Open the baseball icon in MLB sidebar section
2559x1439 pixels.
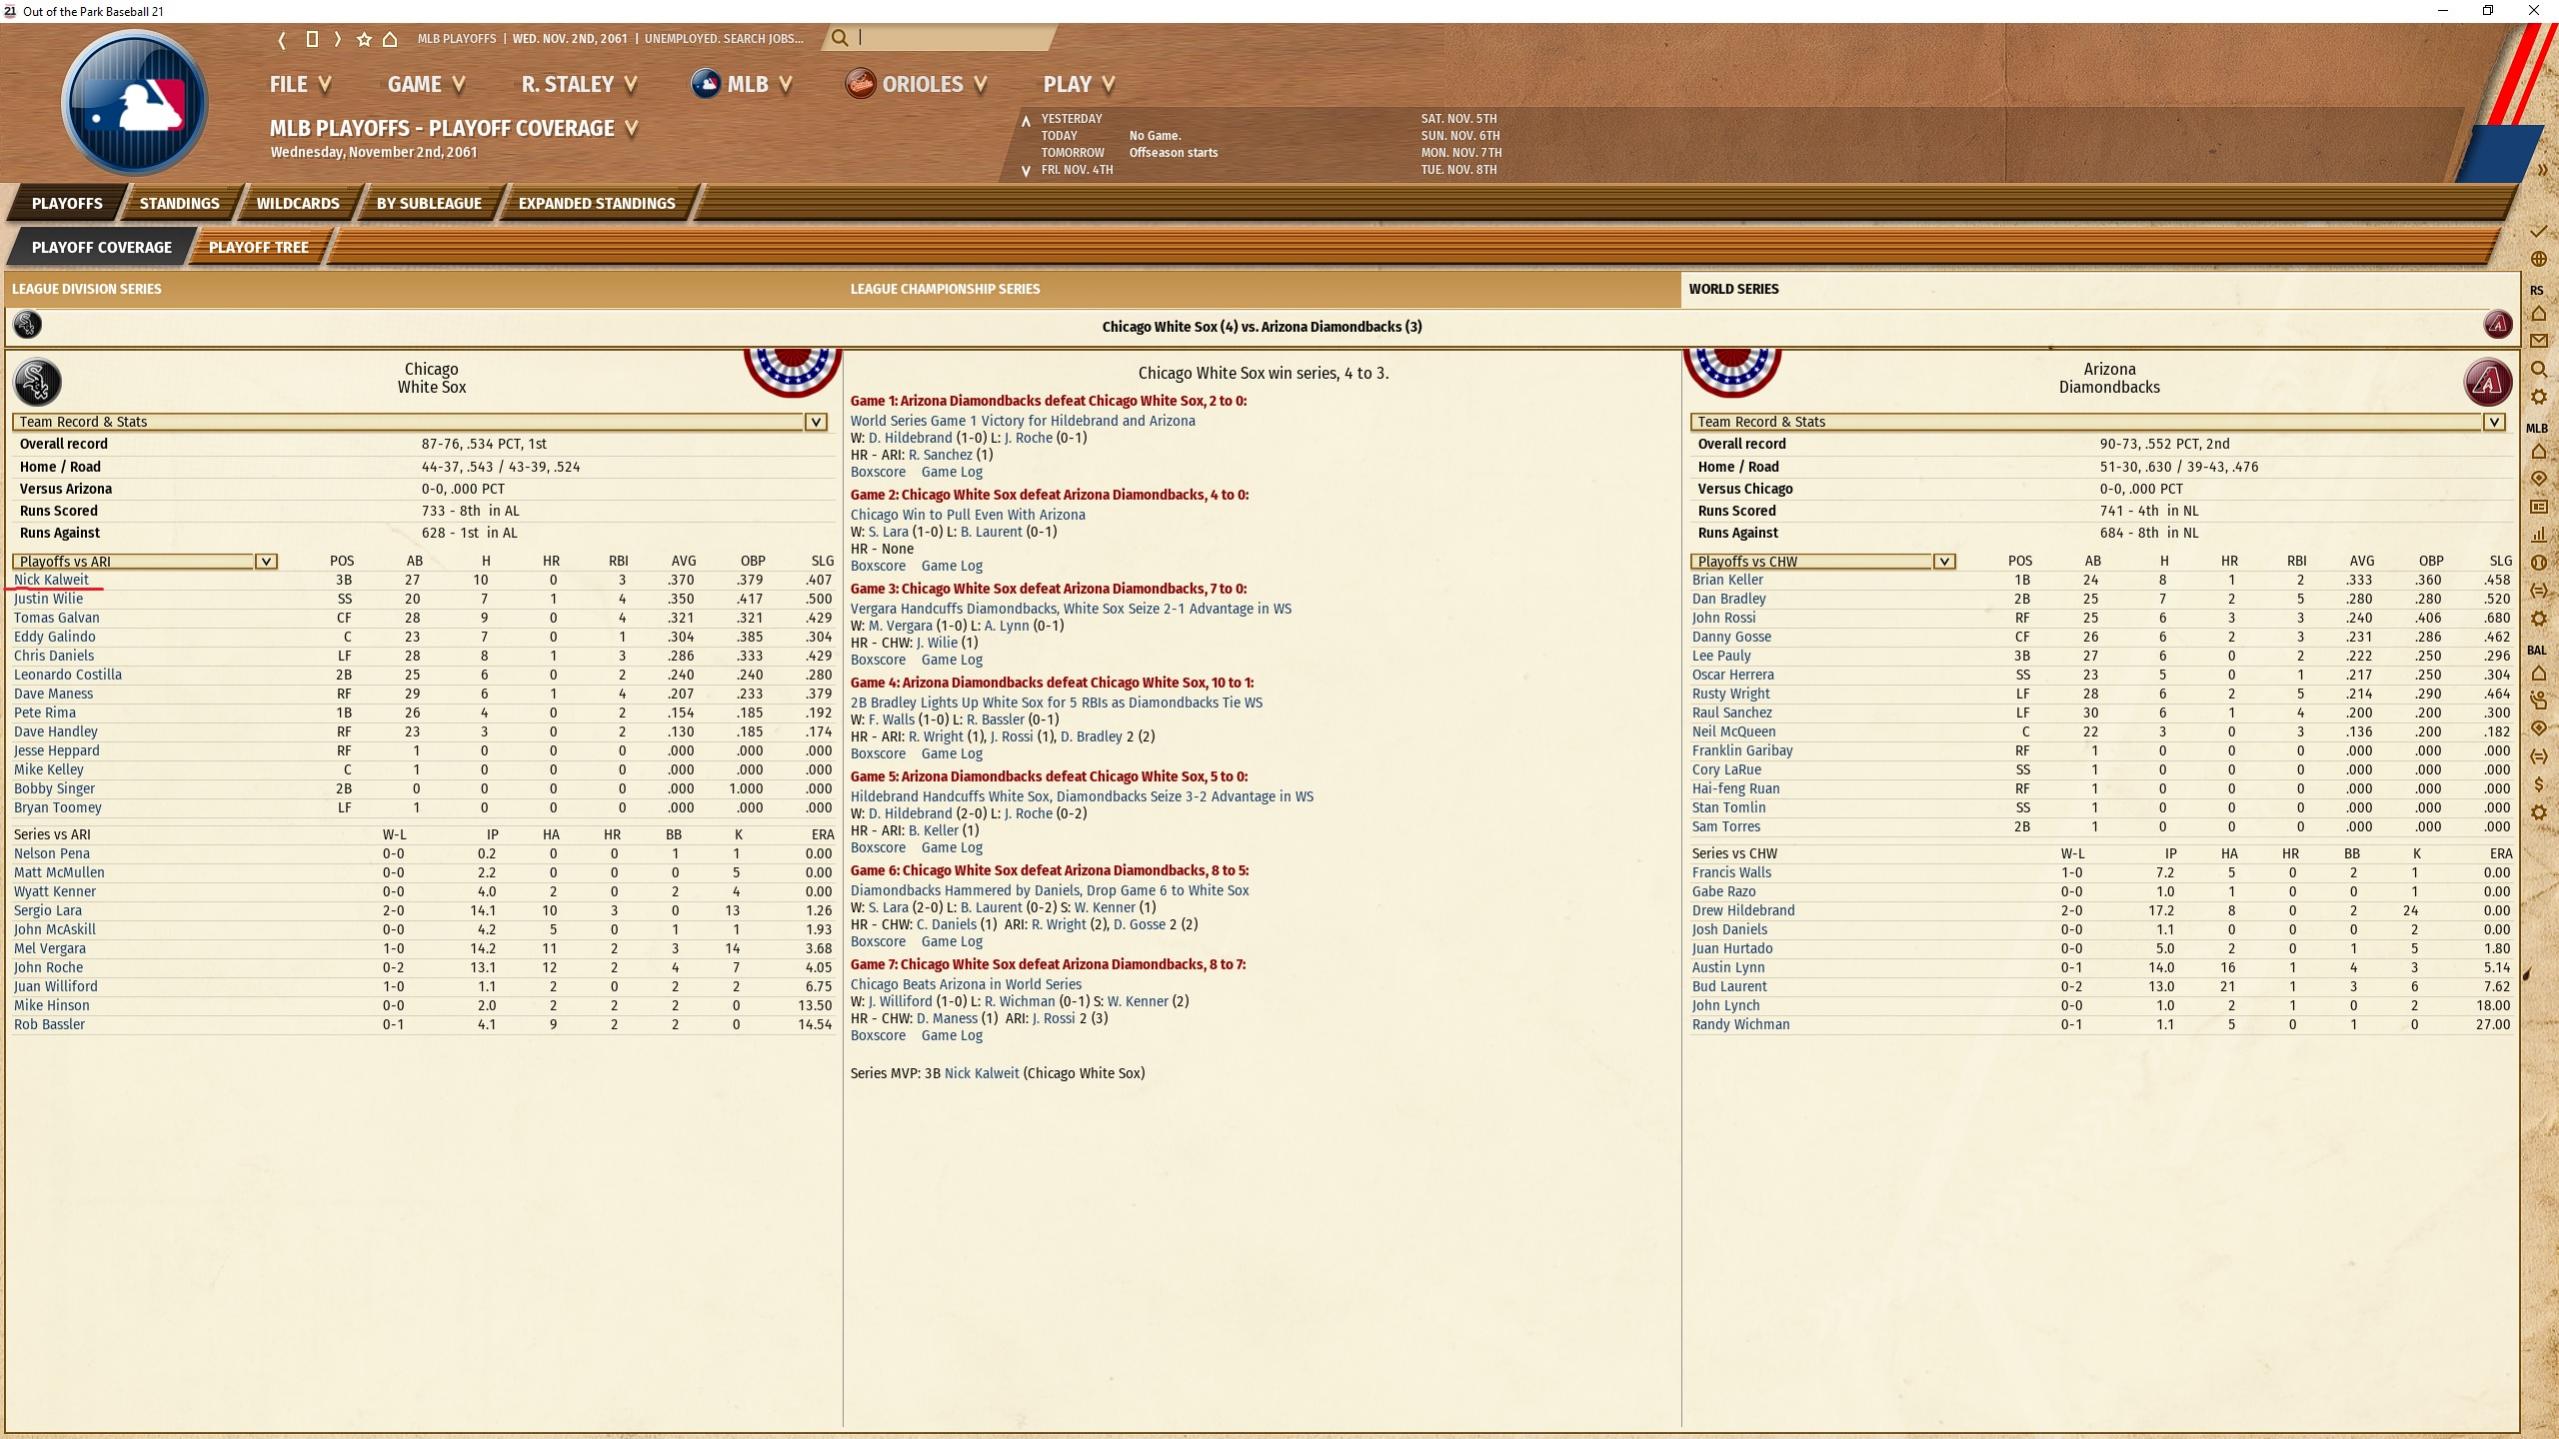pyautogui.click(x=2538, y=563)
